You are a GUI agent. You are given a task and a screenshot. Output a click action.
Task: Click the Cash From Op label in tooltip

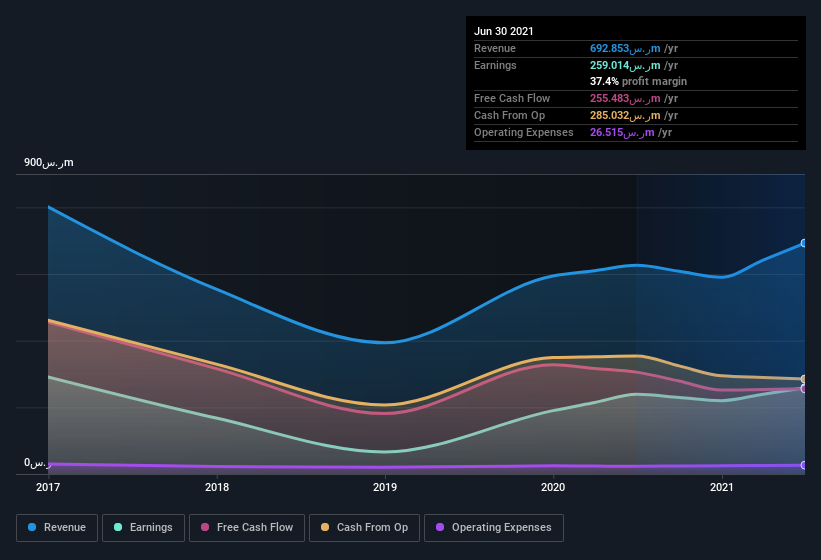[x=509, y=116]
